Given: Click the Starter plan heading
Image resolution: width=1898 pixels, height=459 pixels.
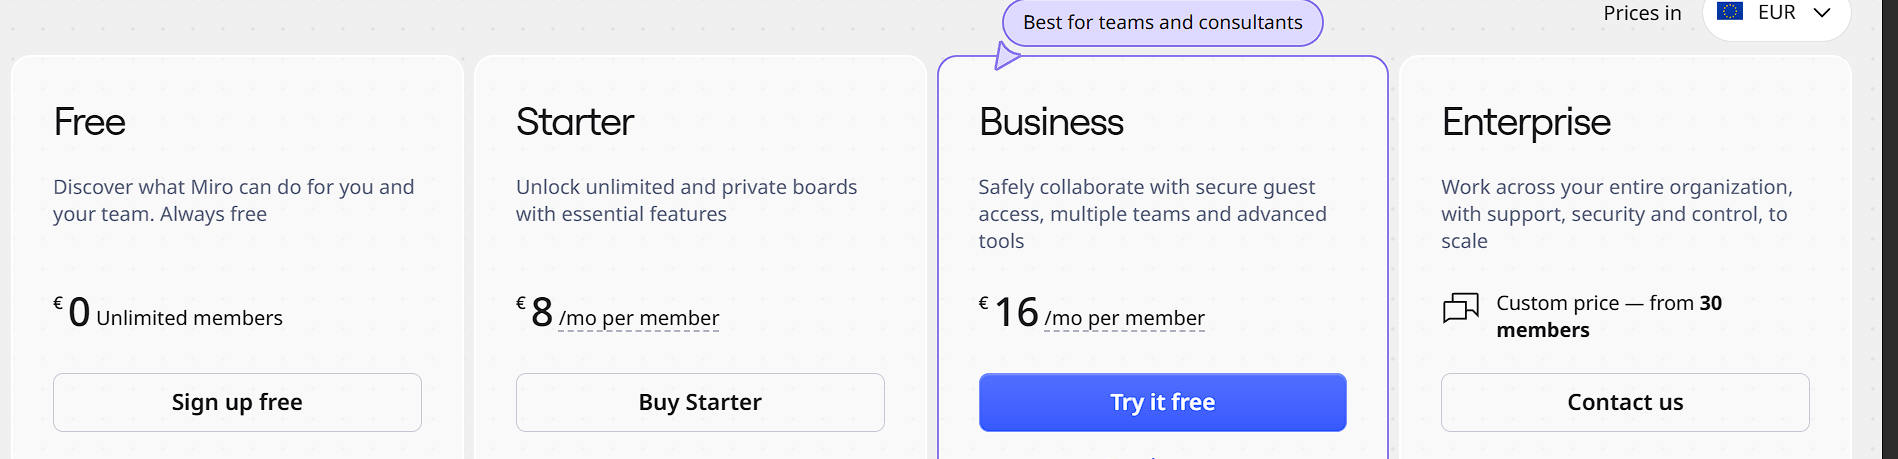Looking at the screenshot, I should click(x=575, y=122).
